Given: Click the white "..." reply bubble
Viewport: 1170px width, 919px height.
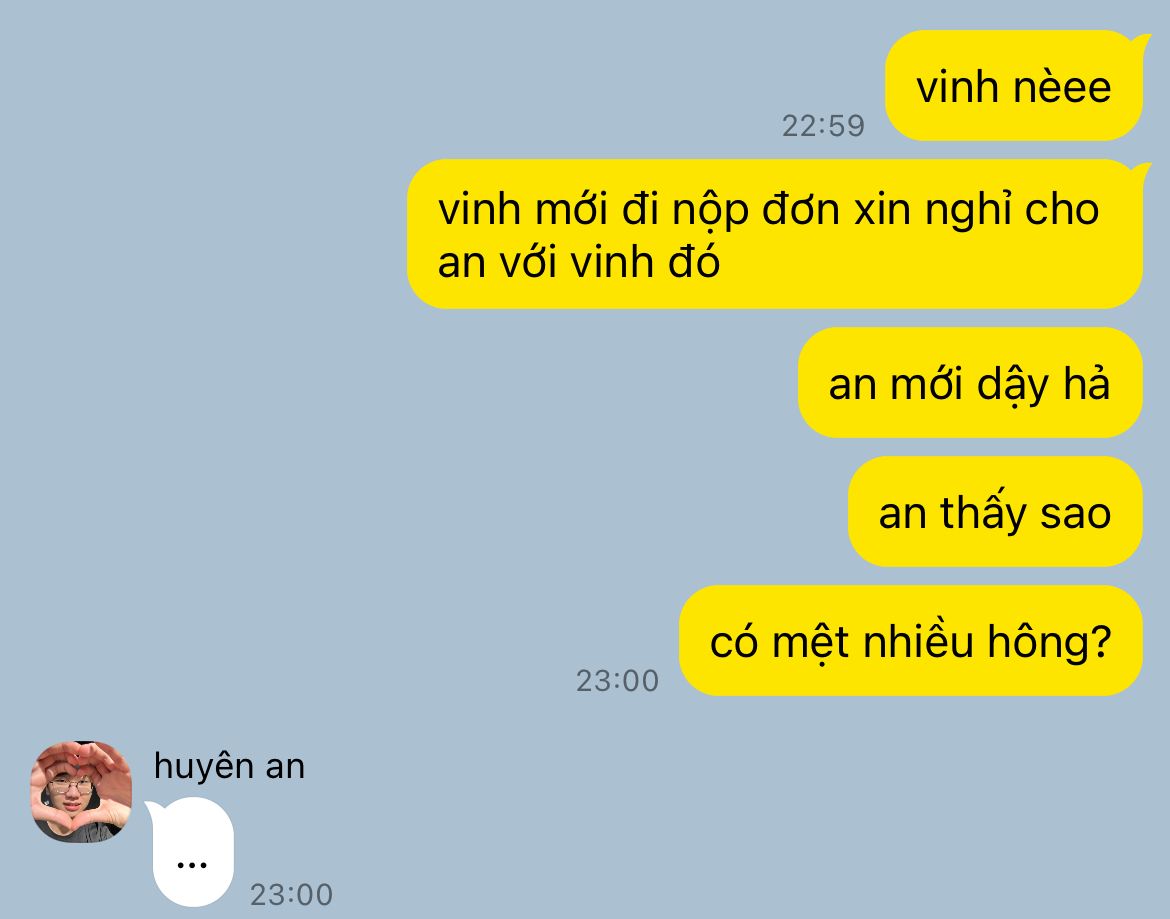Looking at the screenshot, I should pyautogui.click(x=191, y=852).
